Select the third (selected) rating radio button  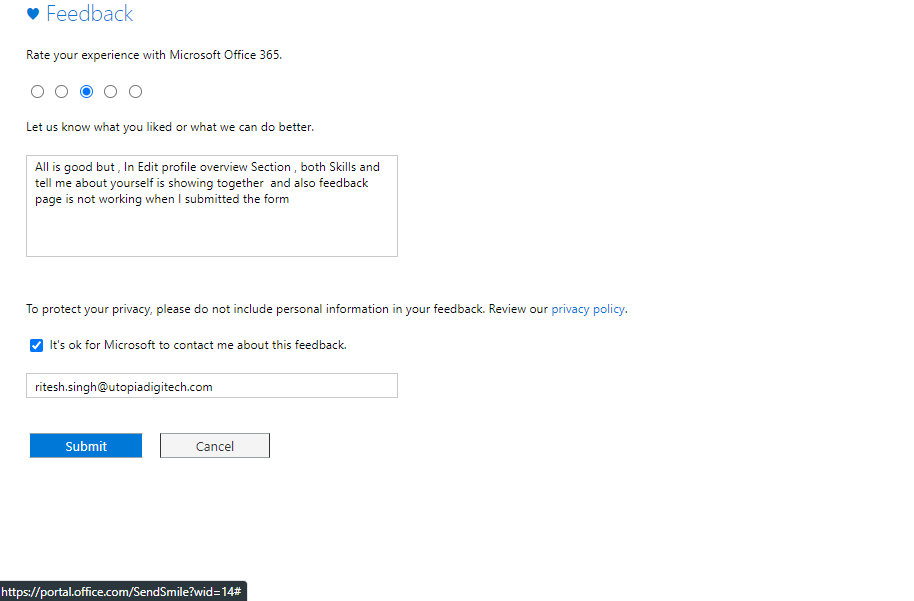pos(86,92)
